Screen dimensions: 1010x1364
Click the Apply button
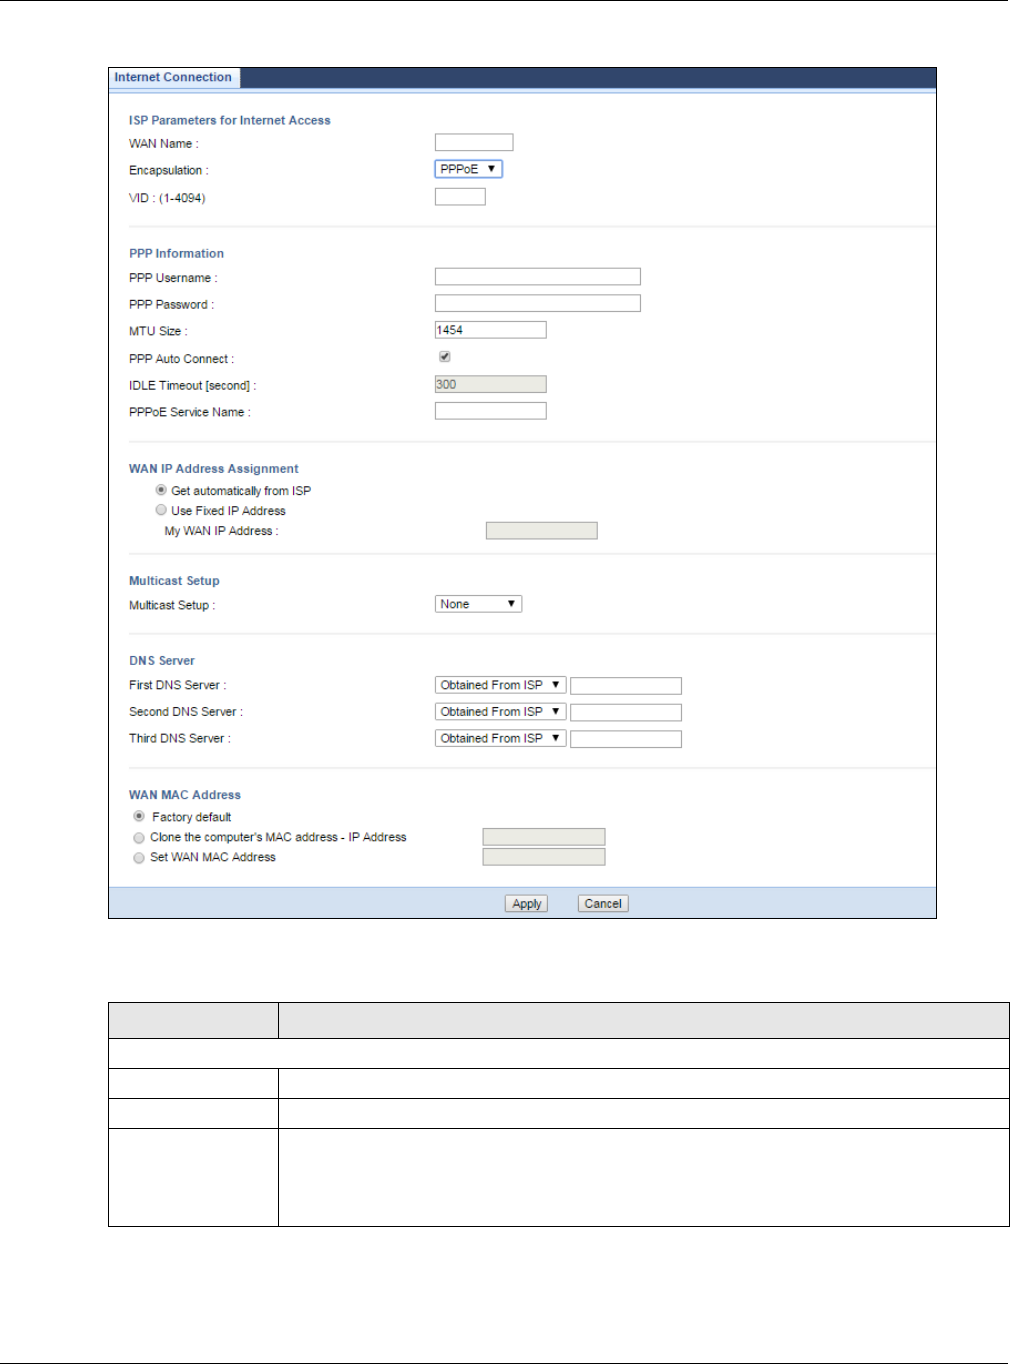pyautogui.click(x=526, y=904)
